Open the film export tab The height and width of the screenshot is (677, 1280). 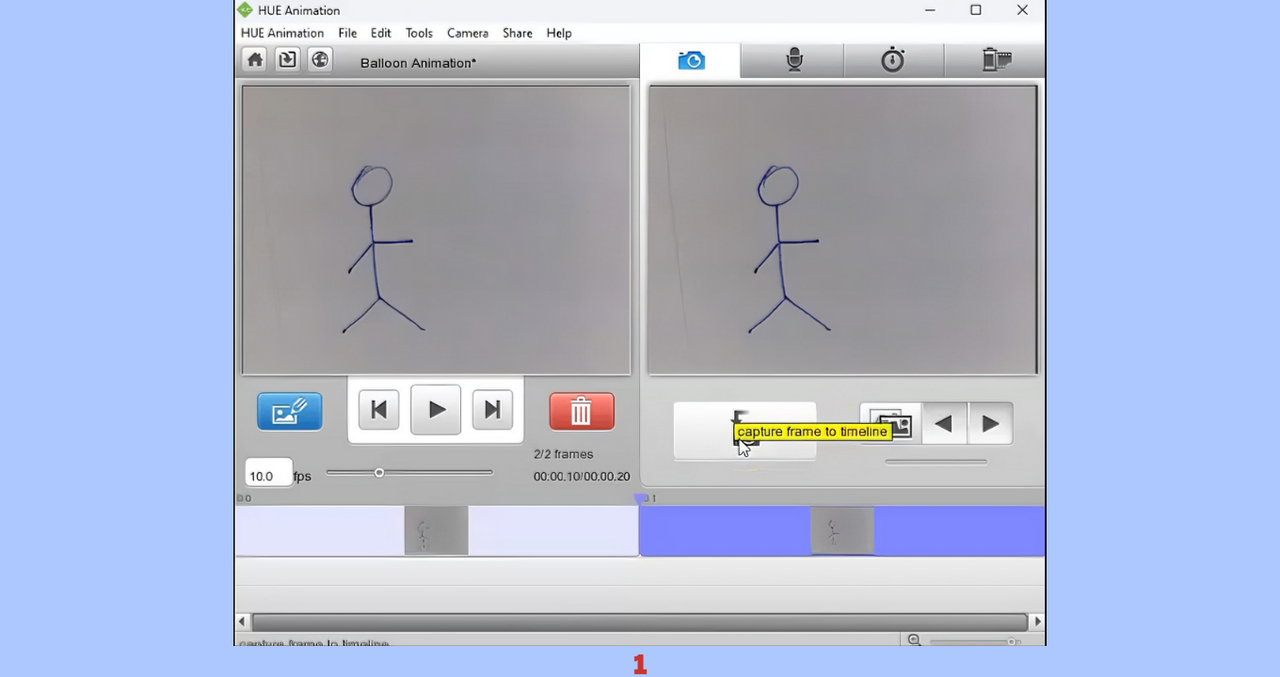(996, 61)
